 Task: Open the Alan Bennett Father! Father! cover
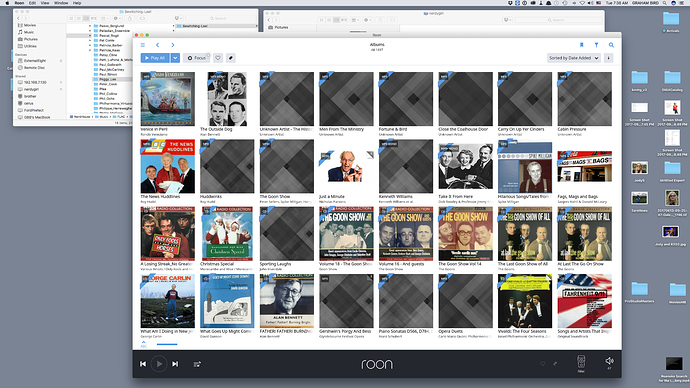point(287,301)
